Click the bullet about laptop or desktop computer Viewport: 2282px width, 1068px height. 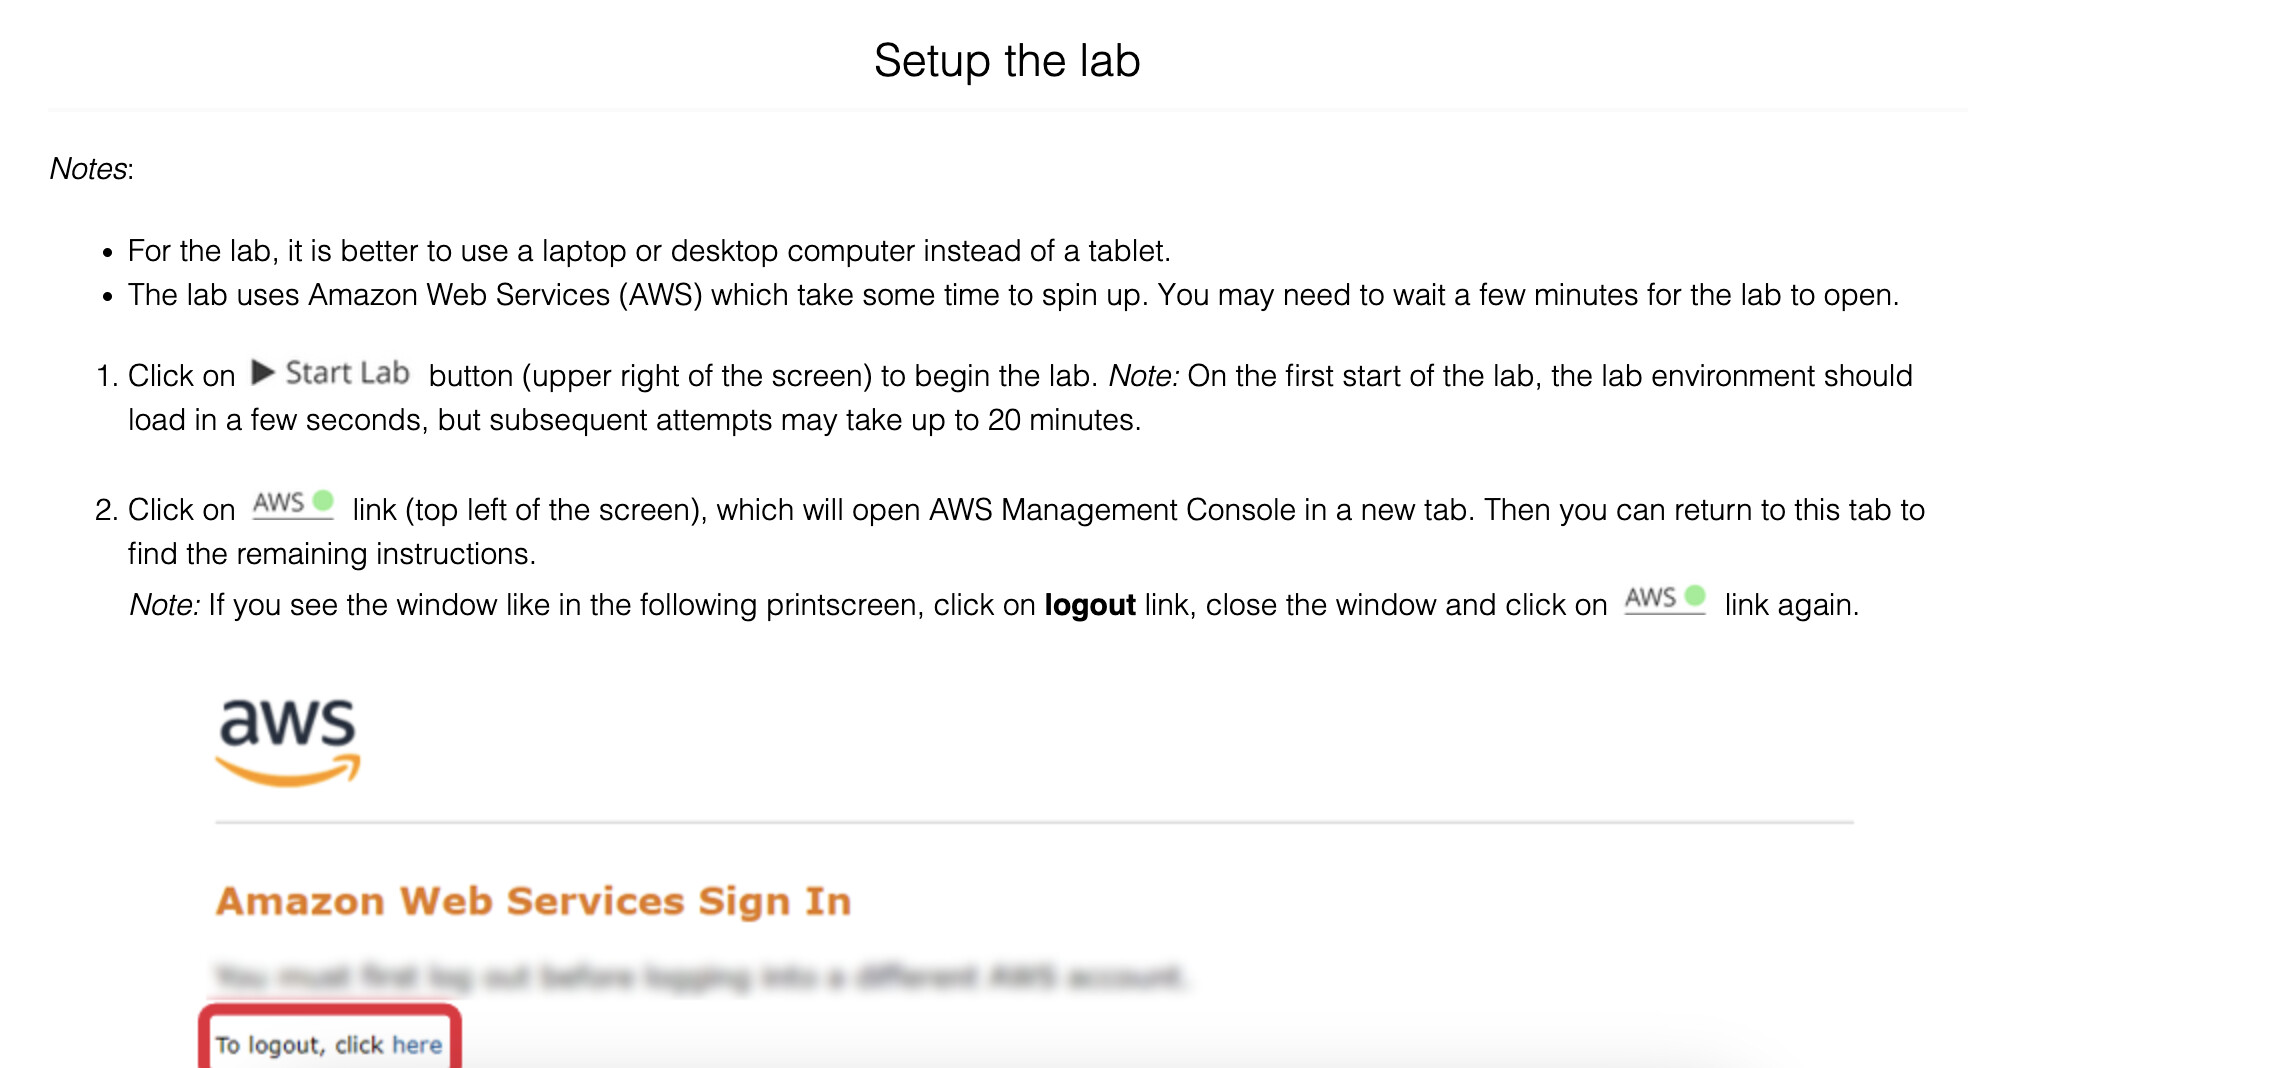point(649,251)
